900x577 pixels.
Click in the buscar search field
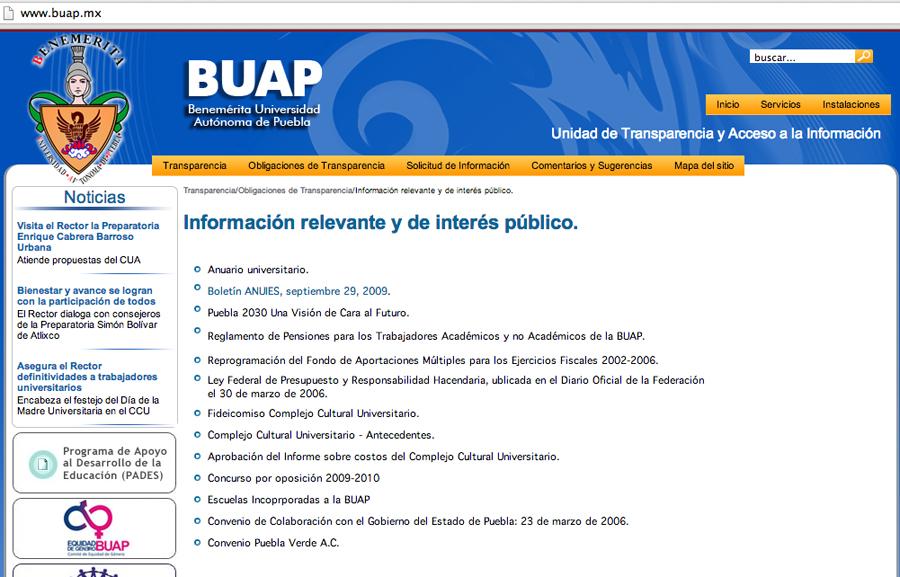[802, 57]
